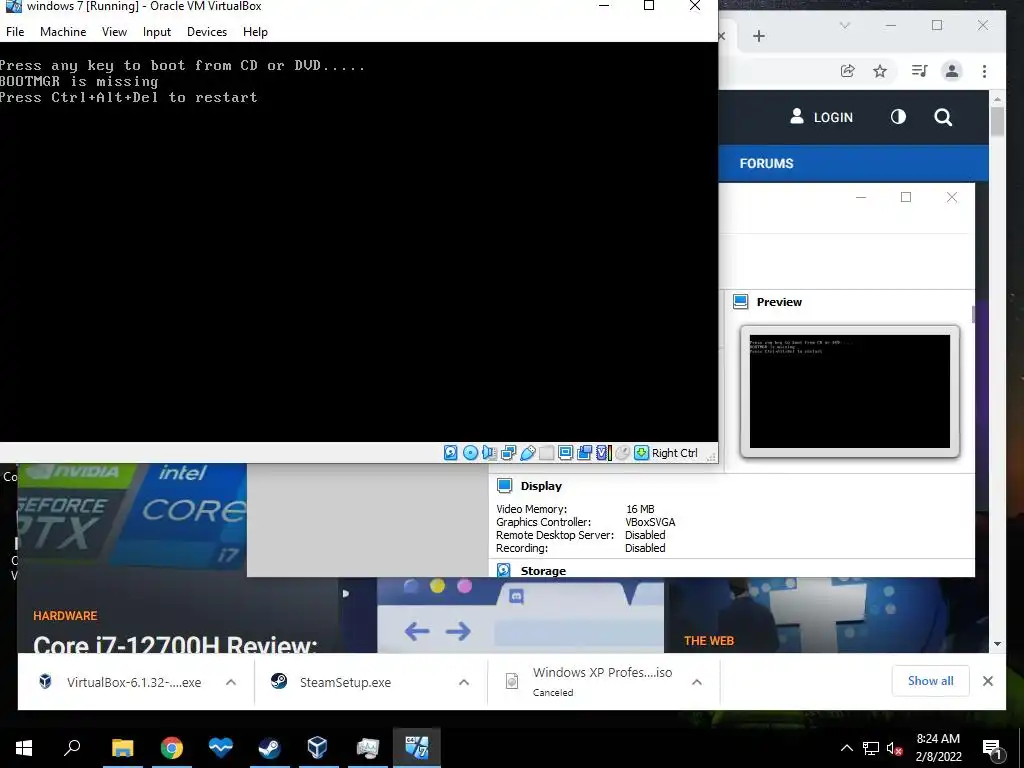Open the Input menu

pyautogui.click(x=157, y=32)
